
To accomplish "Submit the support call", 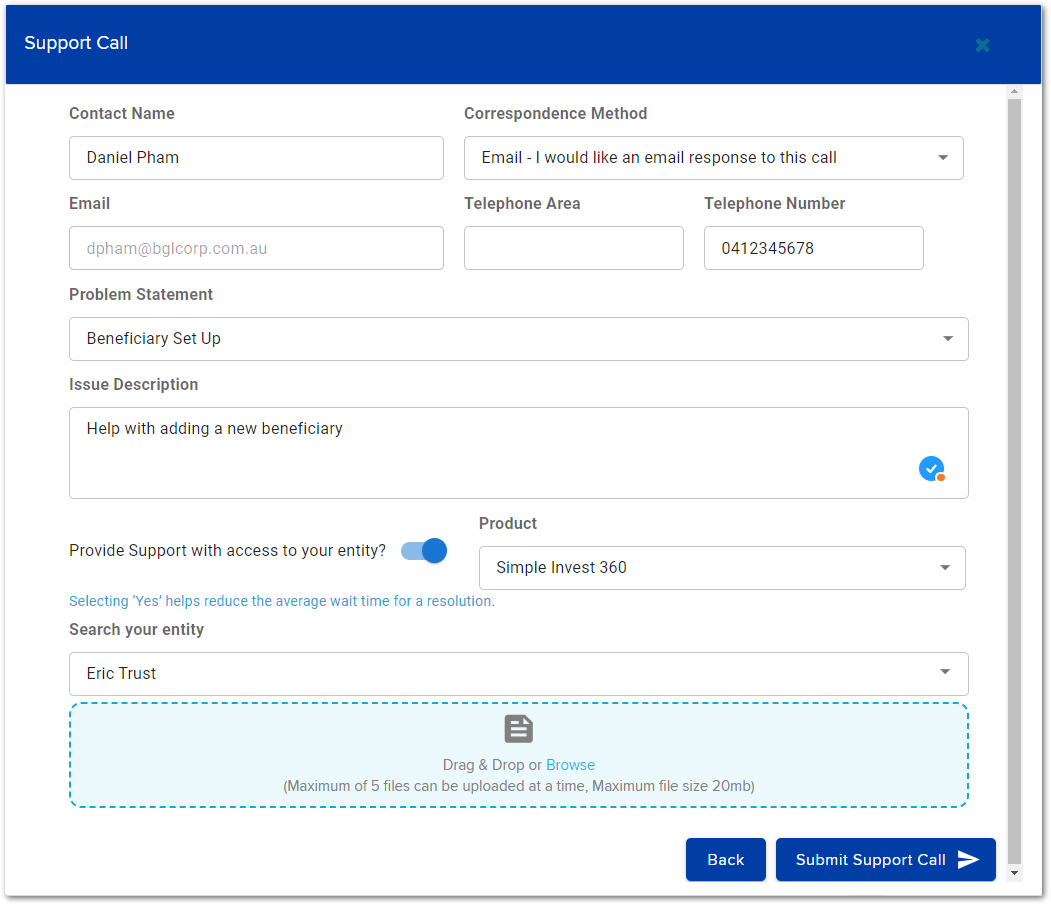I will pos(885,859).
